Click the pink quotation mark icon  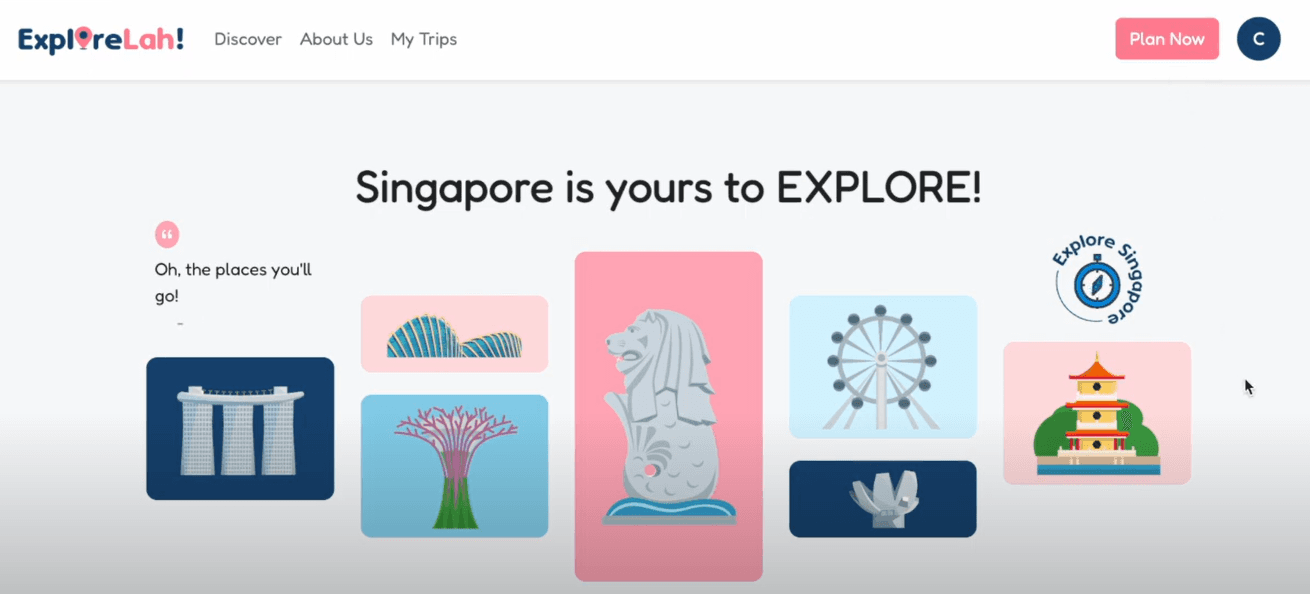(167, 235)
